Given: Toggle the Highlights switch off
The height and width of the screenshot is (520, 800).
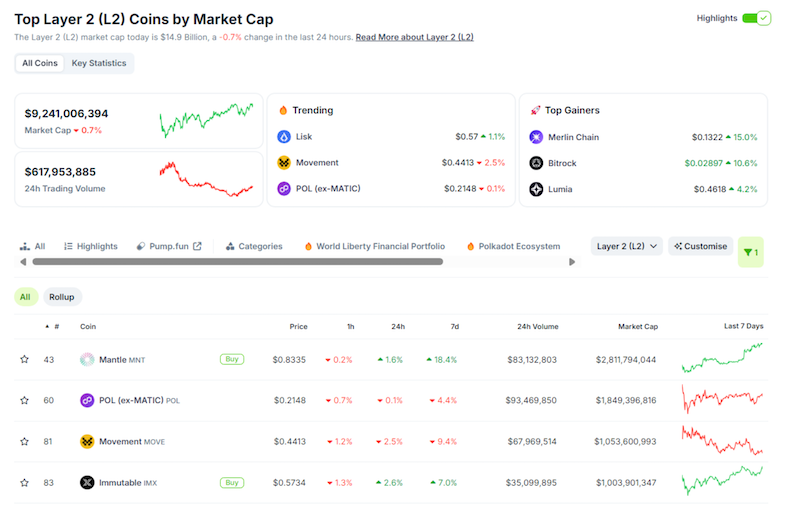Looking at the screenshot, I should tap(756, 18).
